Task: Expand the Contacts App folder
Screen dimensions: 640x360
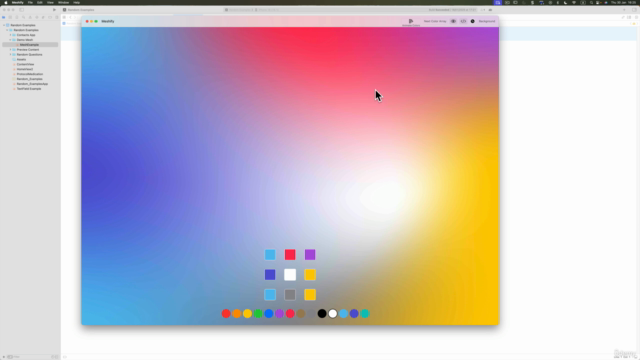Action: click(x=11, y=35)
